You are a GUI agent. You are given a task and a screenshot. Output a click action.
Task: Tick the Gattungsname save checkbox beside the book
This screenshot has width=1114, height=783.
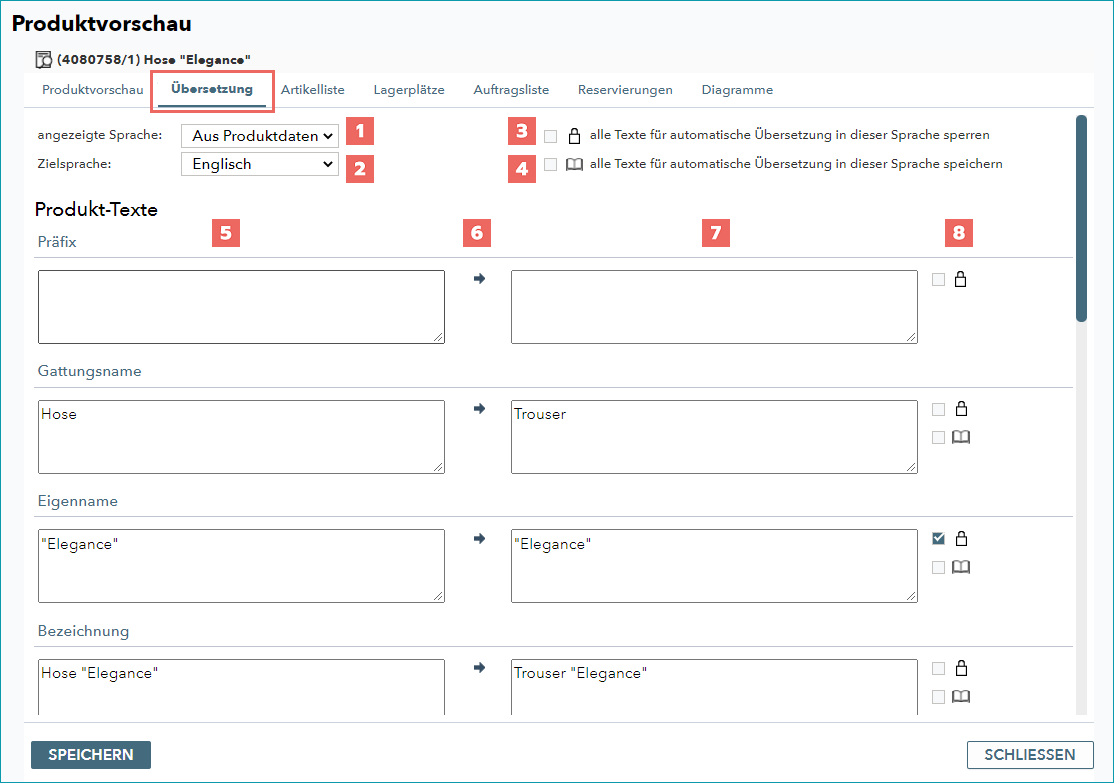tap(939, 438)
